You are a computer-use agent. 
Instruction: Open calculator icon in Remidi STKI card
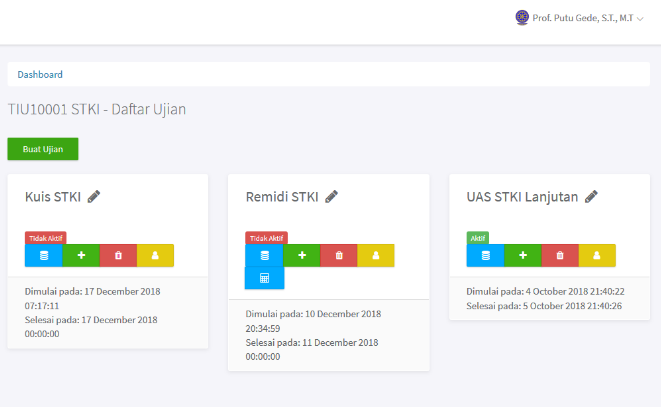[x=264, y=278]
